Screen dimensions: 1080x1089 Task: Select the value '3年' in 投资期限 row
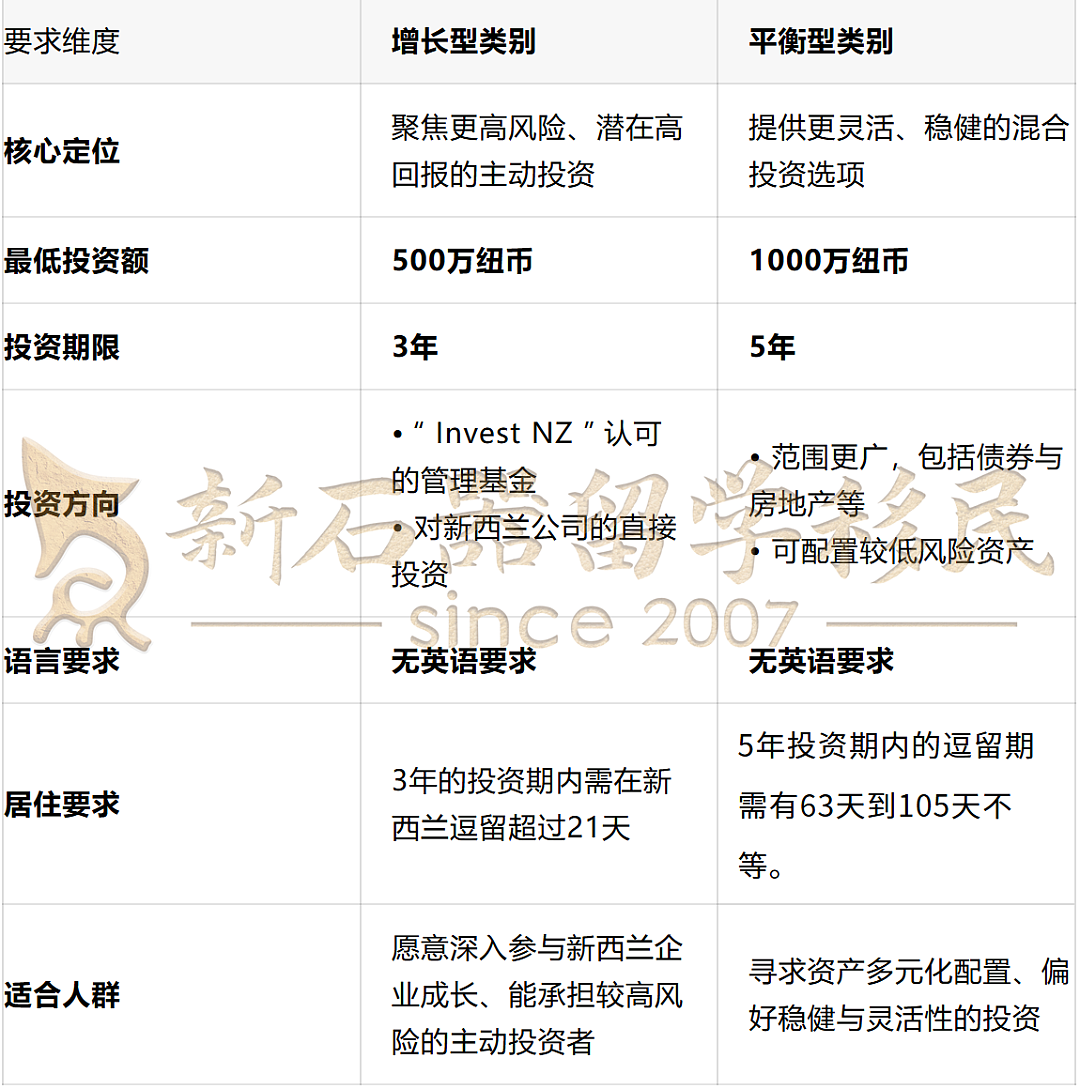[x=415, y=347]
